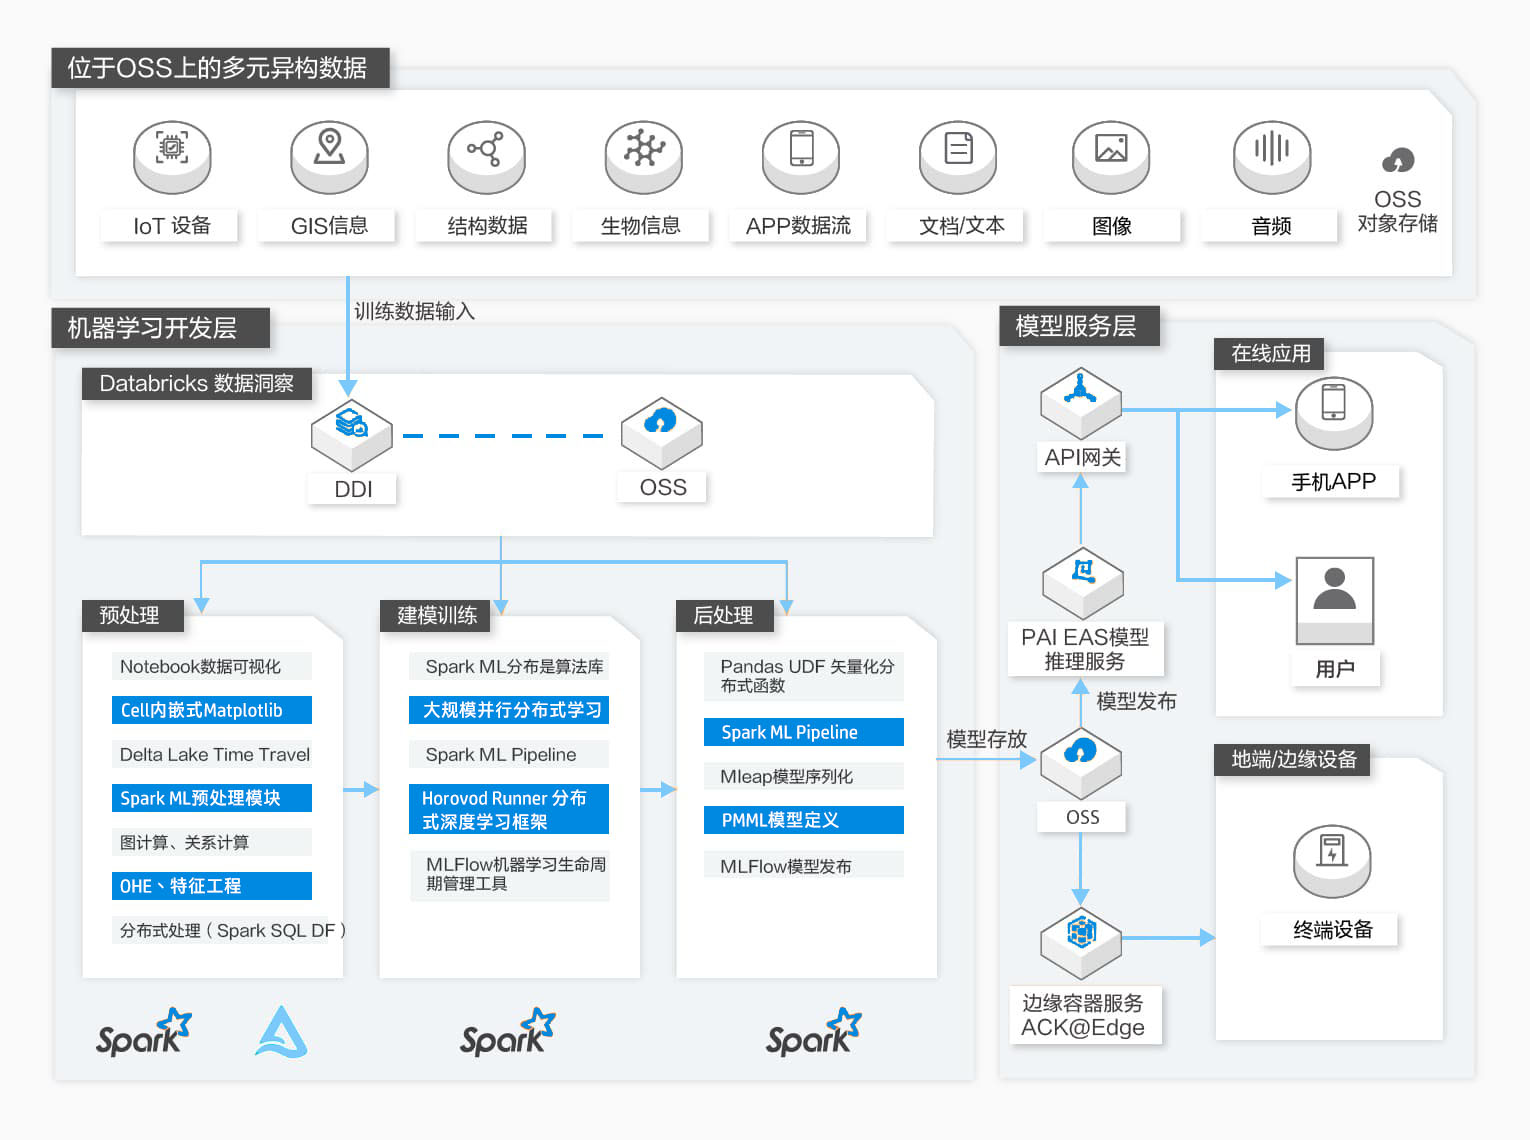1530x1140 pixels.
Task: Click Delta Lake Time Travel text
Action: pos(214,754)
